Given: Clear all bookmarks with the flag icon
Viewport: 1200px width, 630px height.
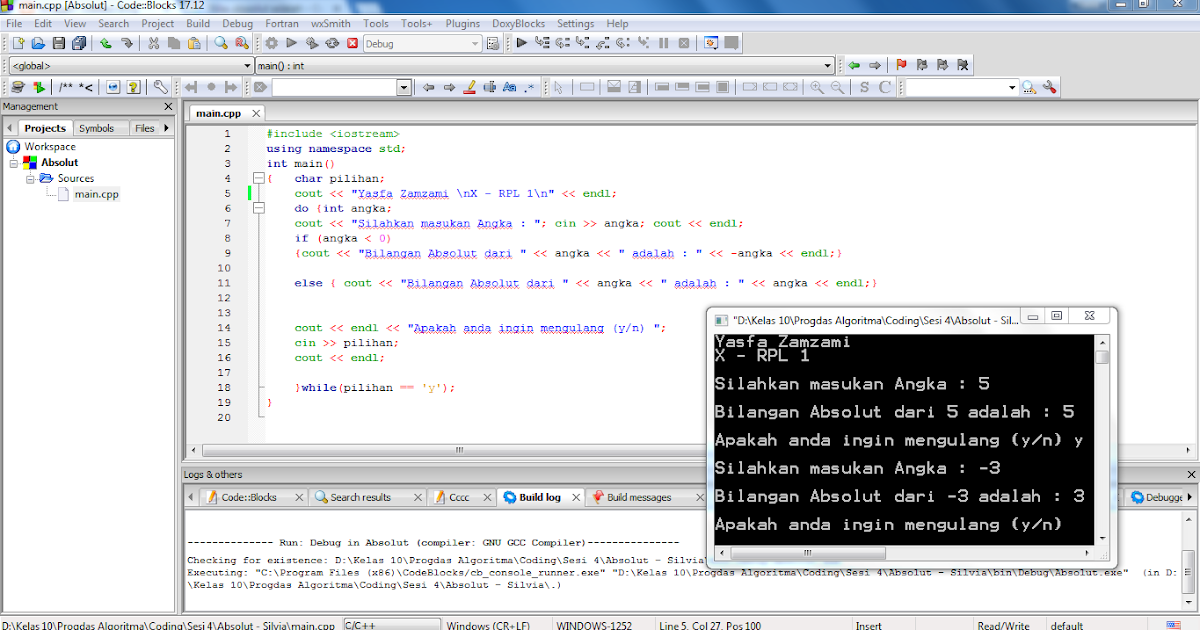Looking at the screenshot, I should [x=962, y=64].
